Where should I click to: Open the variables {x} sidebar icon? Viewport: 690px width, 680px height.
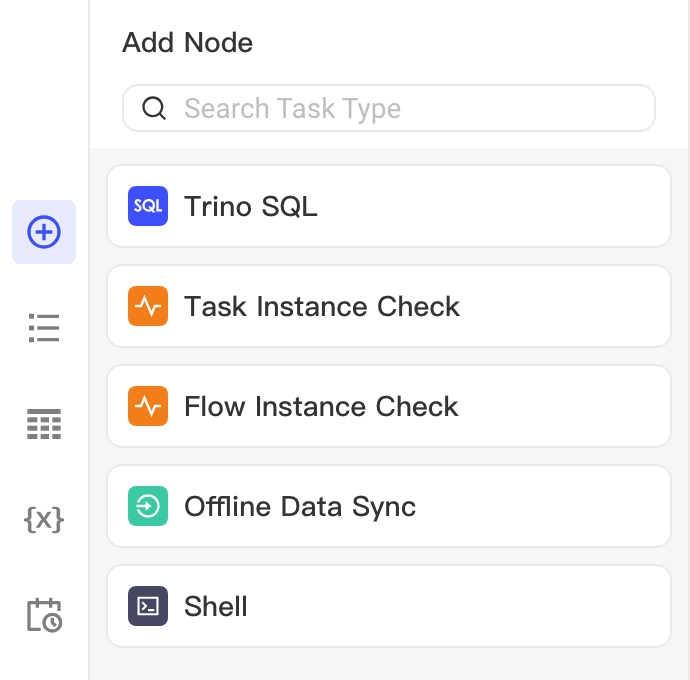tap(44, 520)
